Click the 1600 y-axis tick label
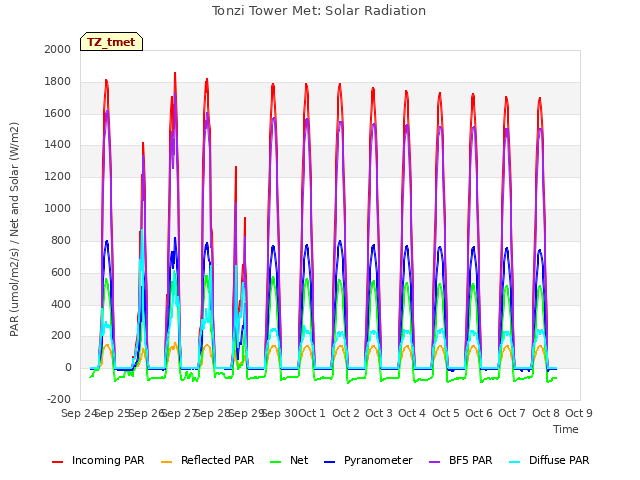This screenshot has height=480, width=640. tap(58, 113)
